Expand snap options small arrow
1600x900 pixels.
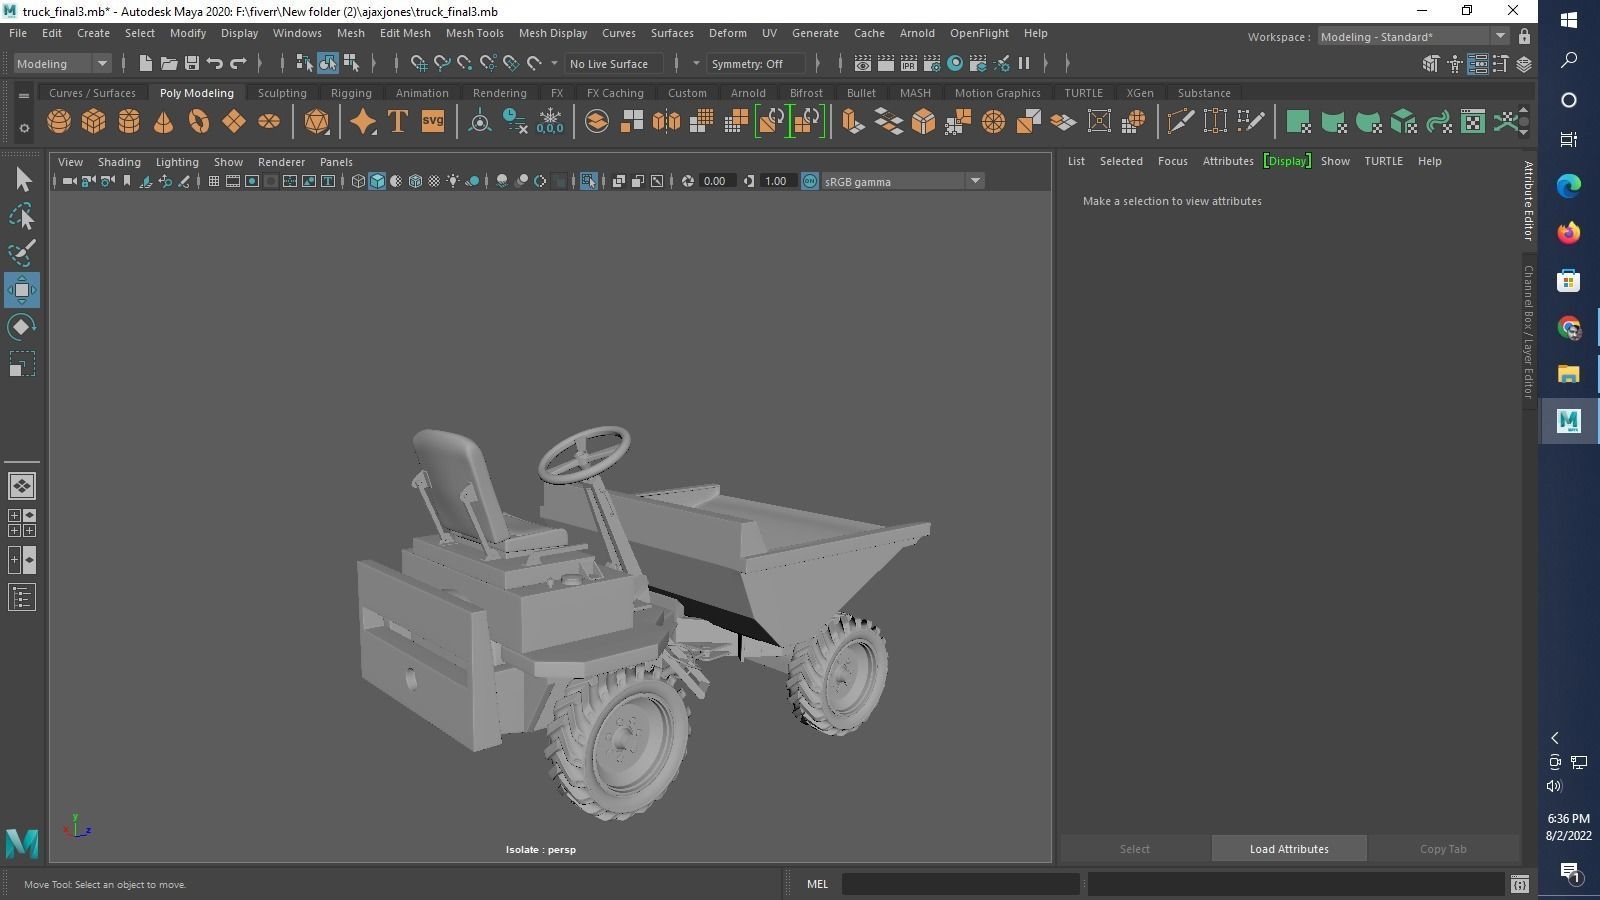(555, 64)
